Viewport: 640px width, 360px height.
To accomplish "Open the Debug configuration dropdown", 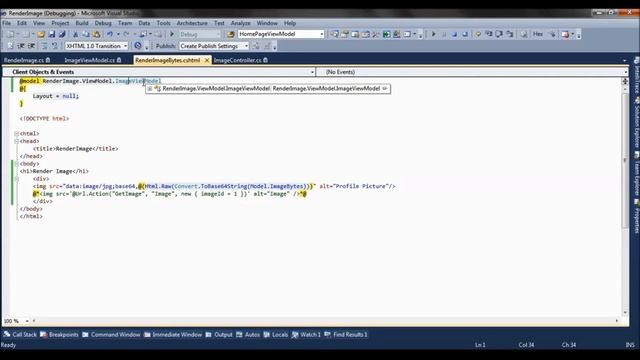I will 200,34.
